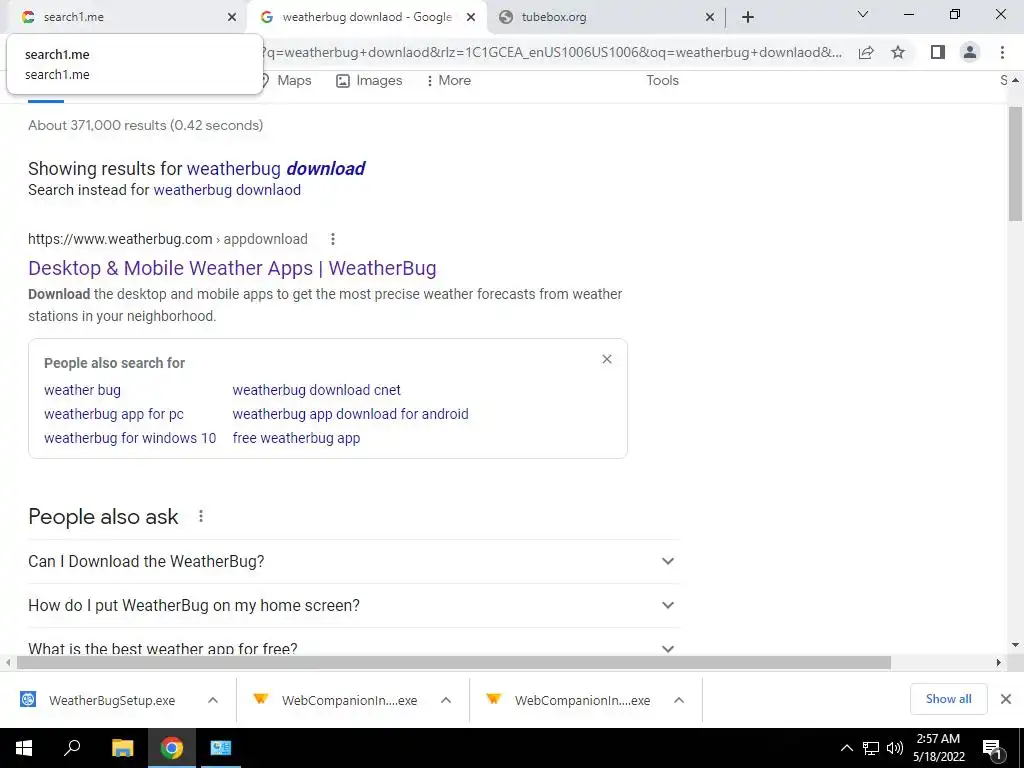Search instead for weatherbug downlaod
The height and width of the screenshot is (768, 1024).
tap(227, 190)
